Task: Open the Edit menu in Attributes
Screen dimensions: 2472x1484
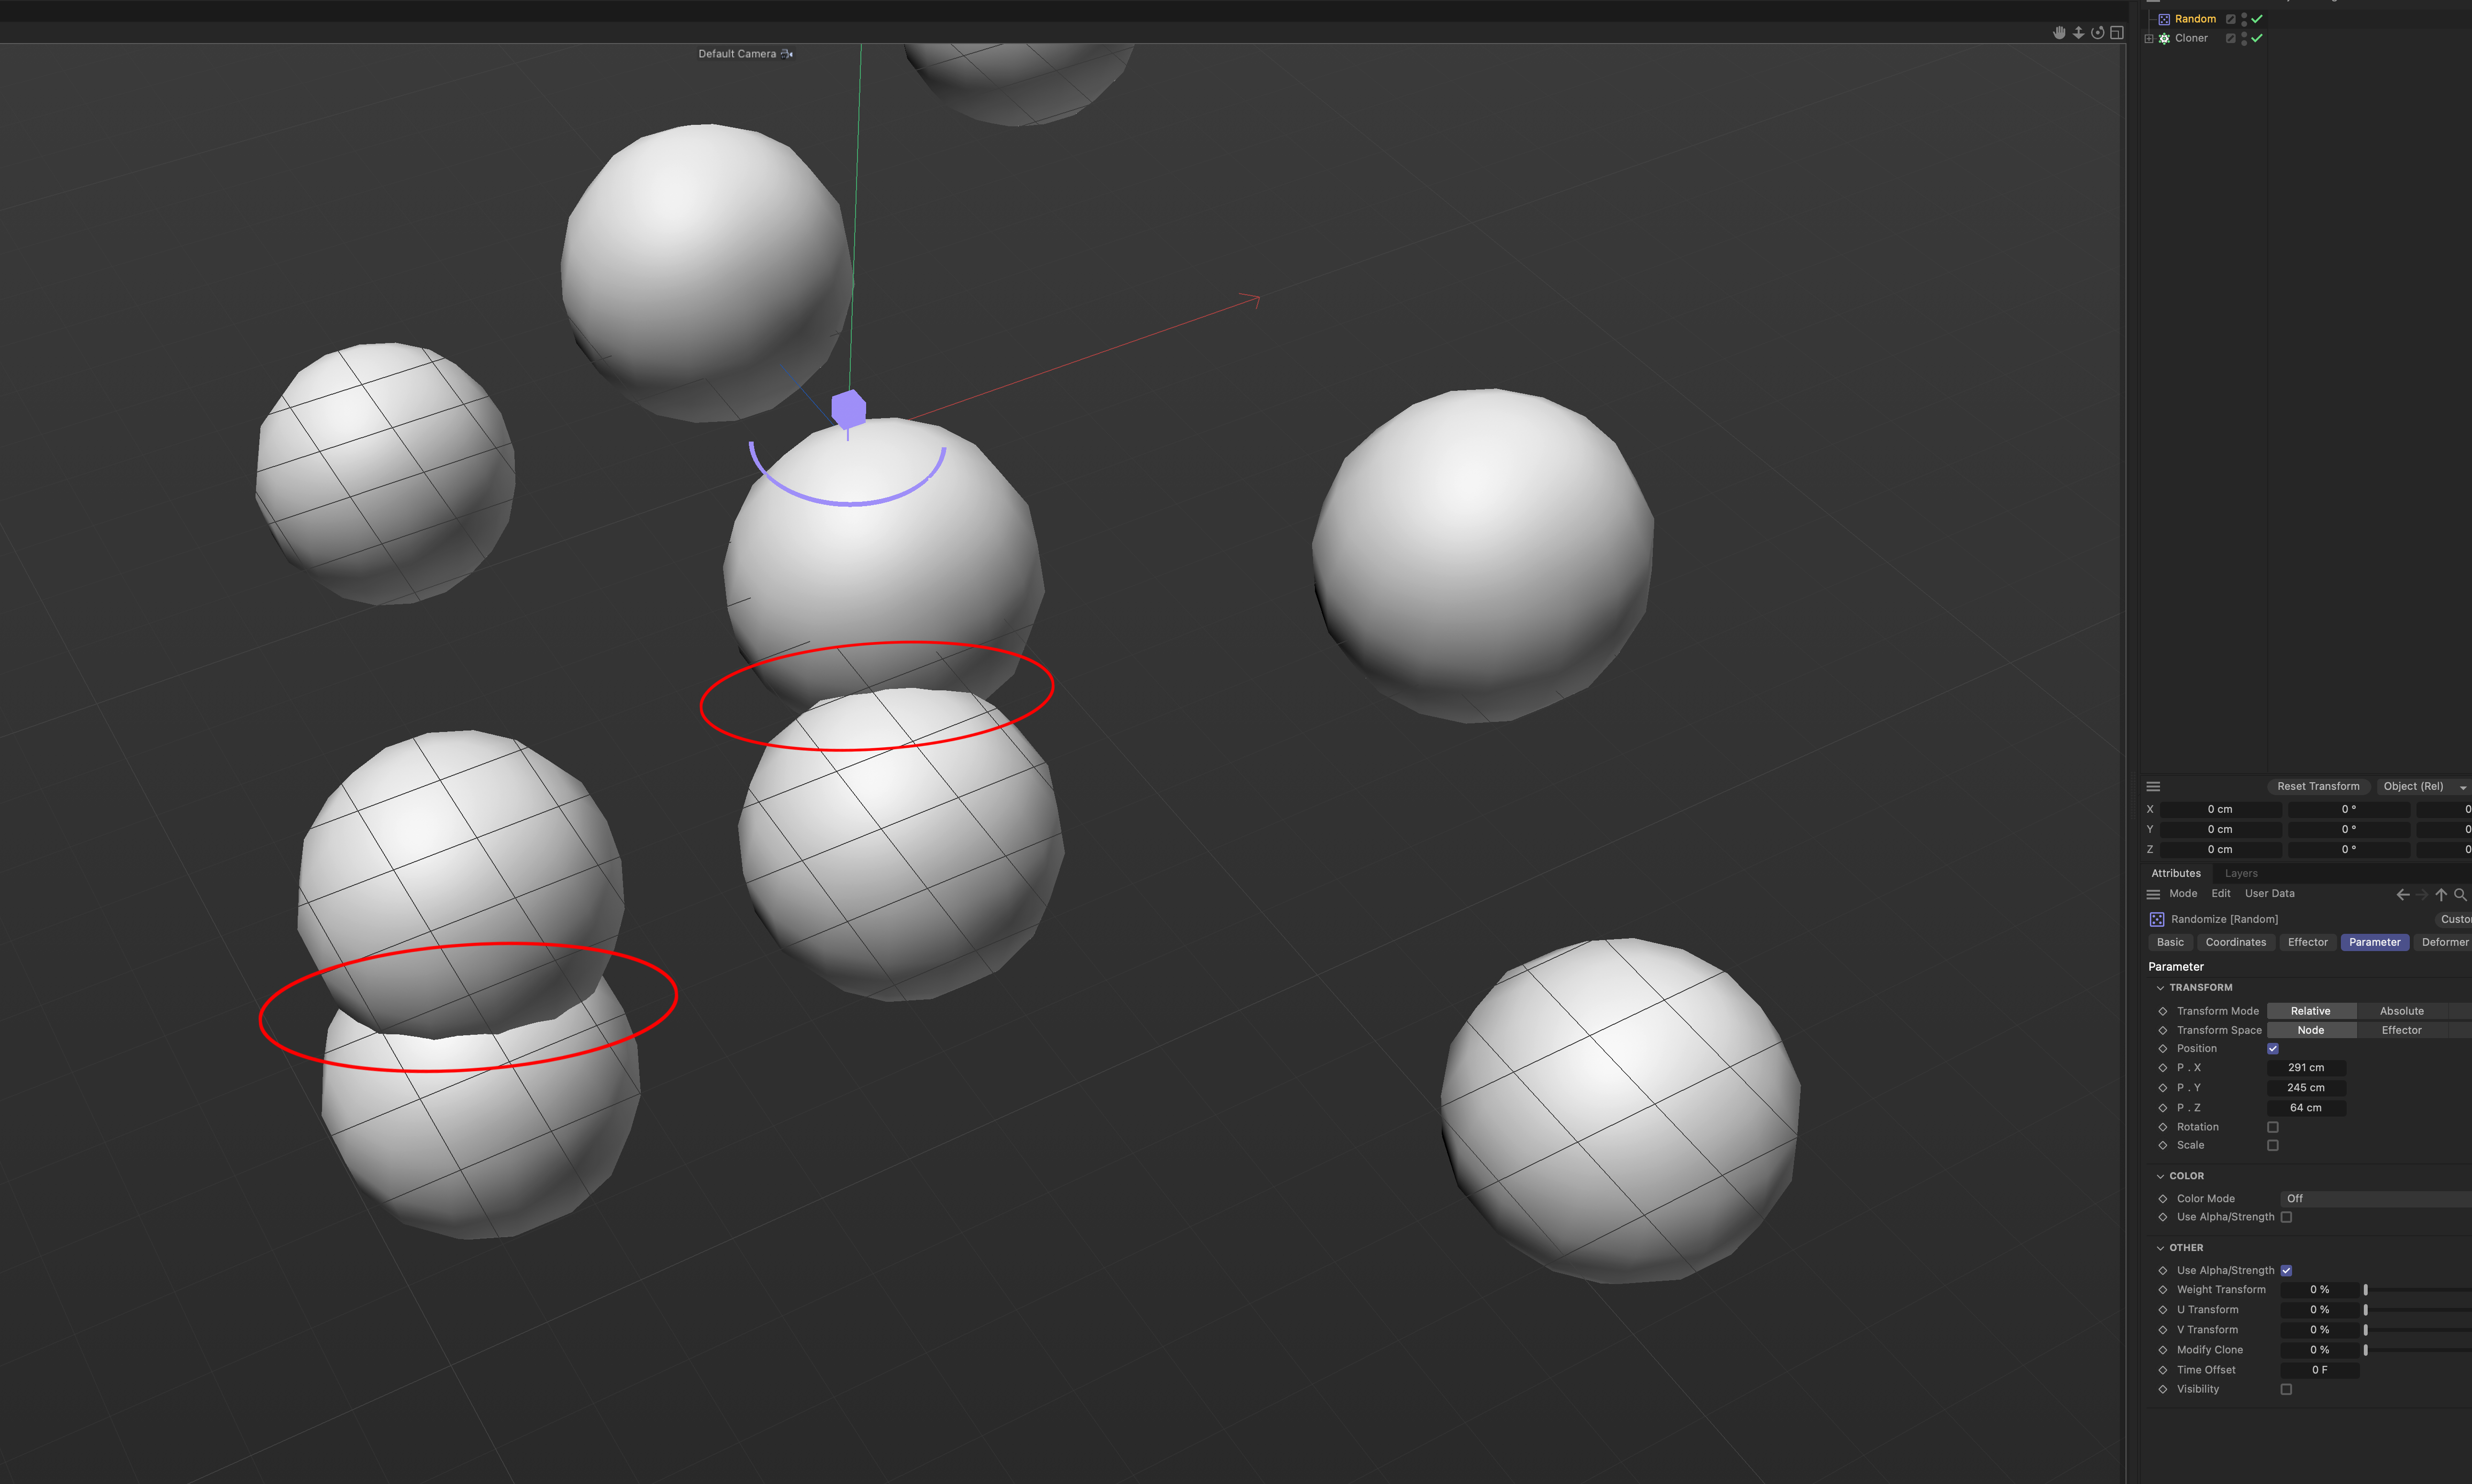Action: (2221, 894)
